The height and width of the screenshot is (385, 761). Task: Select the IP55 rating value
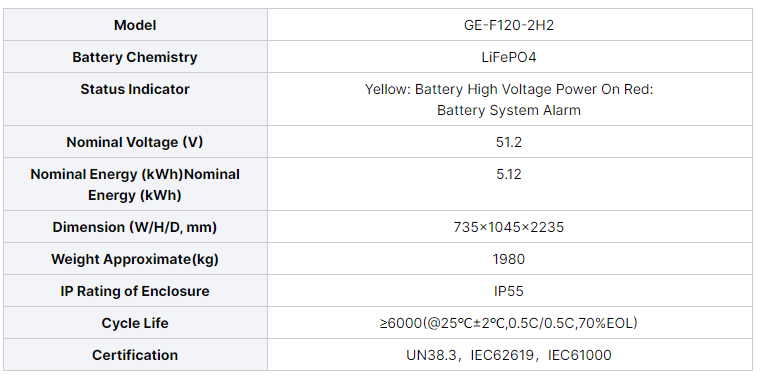(x=509, y=291)
